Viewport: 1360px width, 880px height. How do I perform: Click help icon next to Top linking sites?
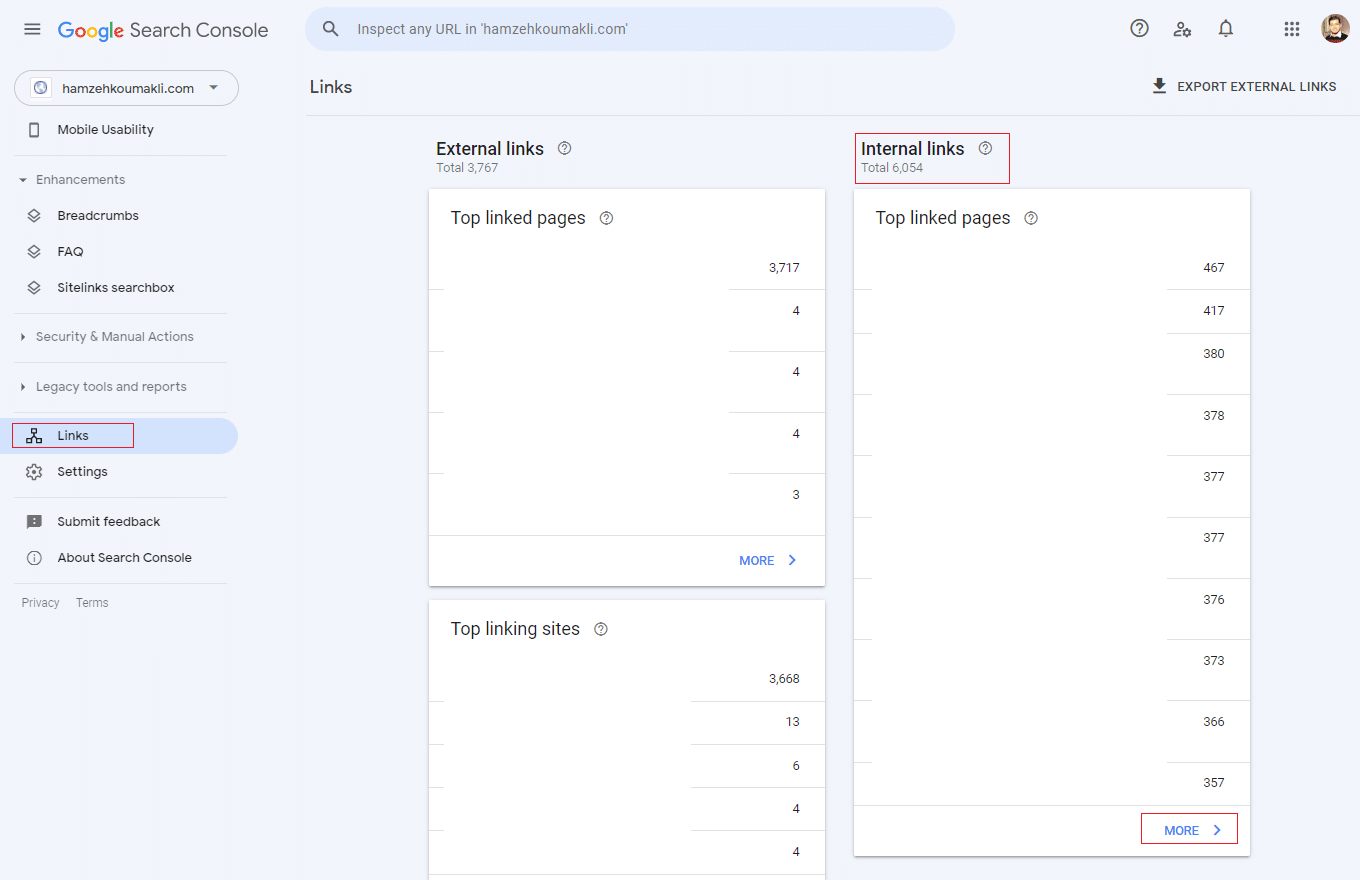(x=601, y=629)
